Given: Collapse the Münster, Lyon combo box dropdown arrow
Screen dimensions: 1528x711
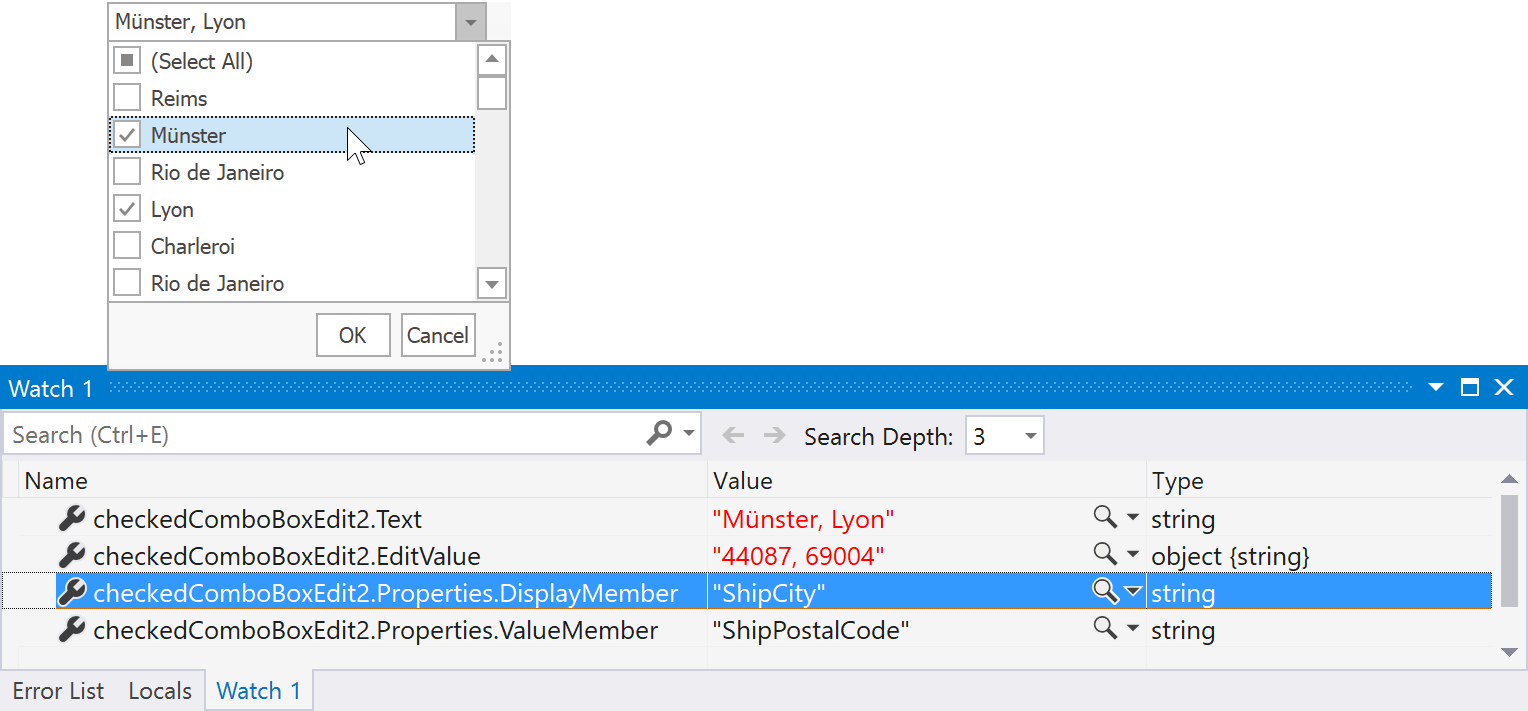Looking at the screenshot, I should (471, 22).
